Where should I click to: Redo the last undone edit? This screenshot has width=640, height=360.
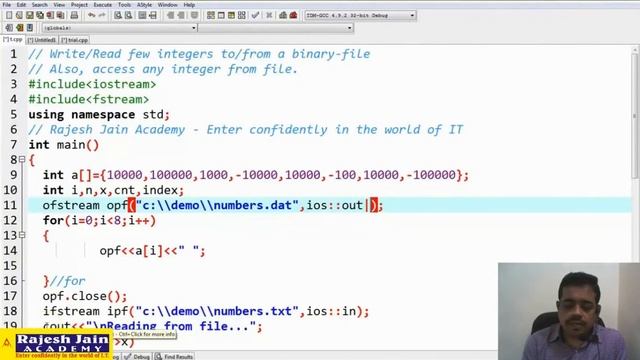(102, 16)
